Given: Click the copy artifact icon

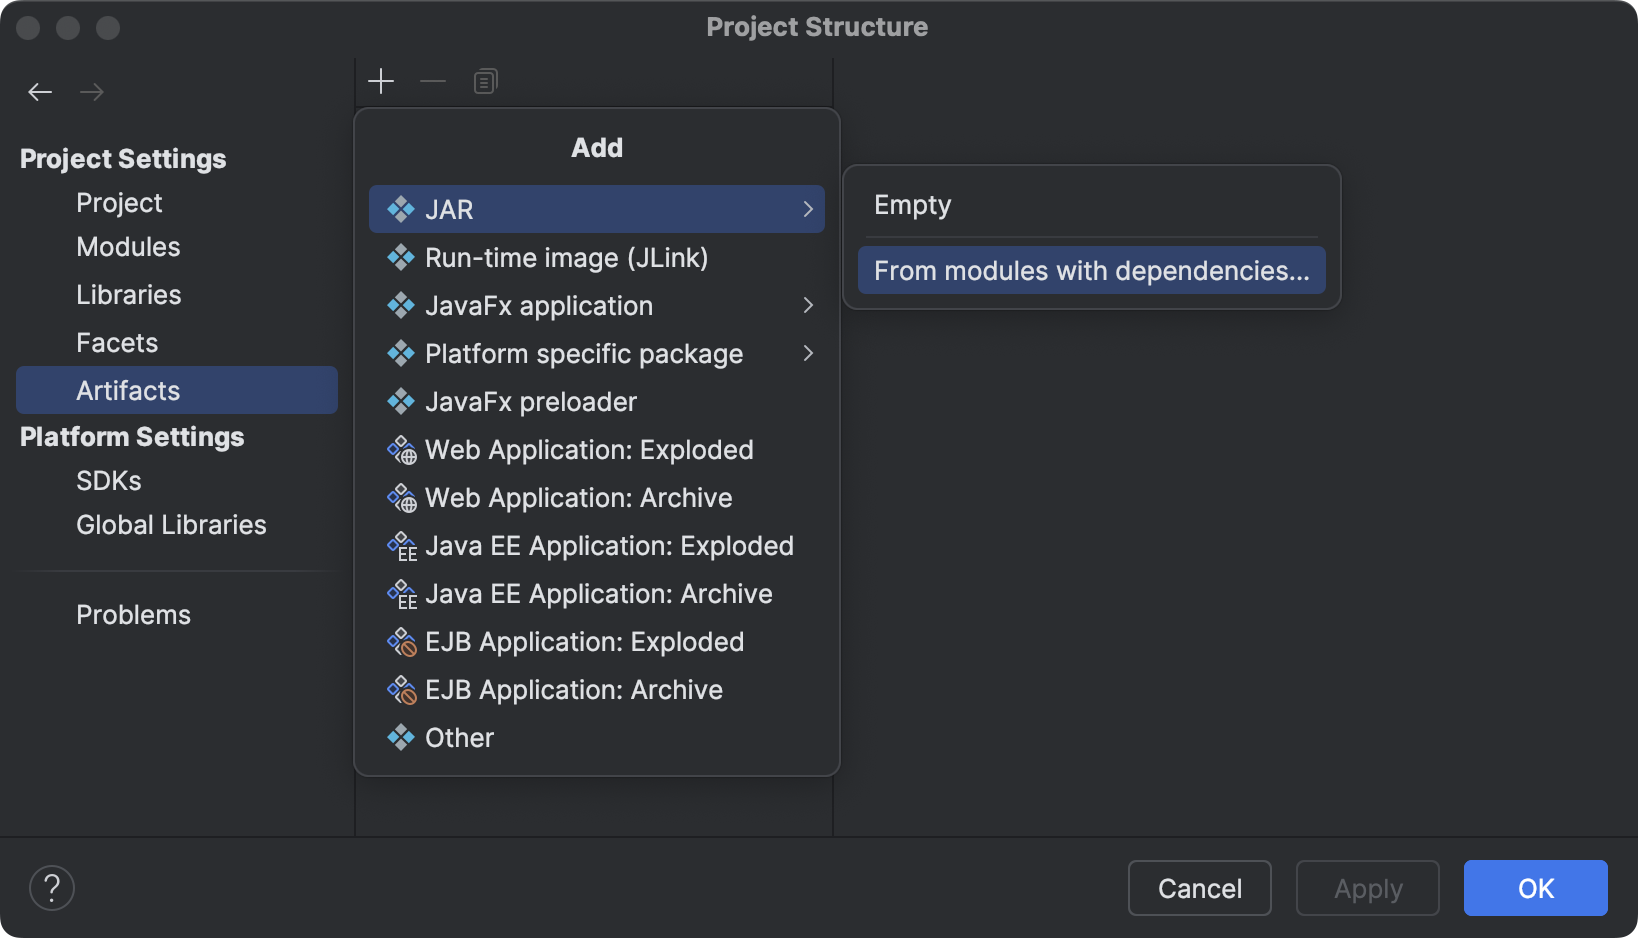Looking at the screenshot, I should click(485, 81).
